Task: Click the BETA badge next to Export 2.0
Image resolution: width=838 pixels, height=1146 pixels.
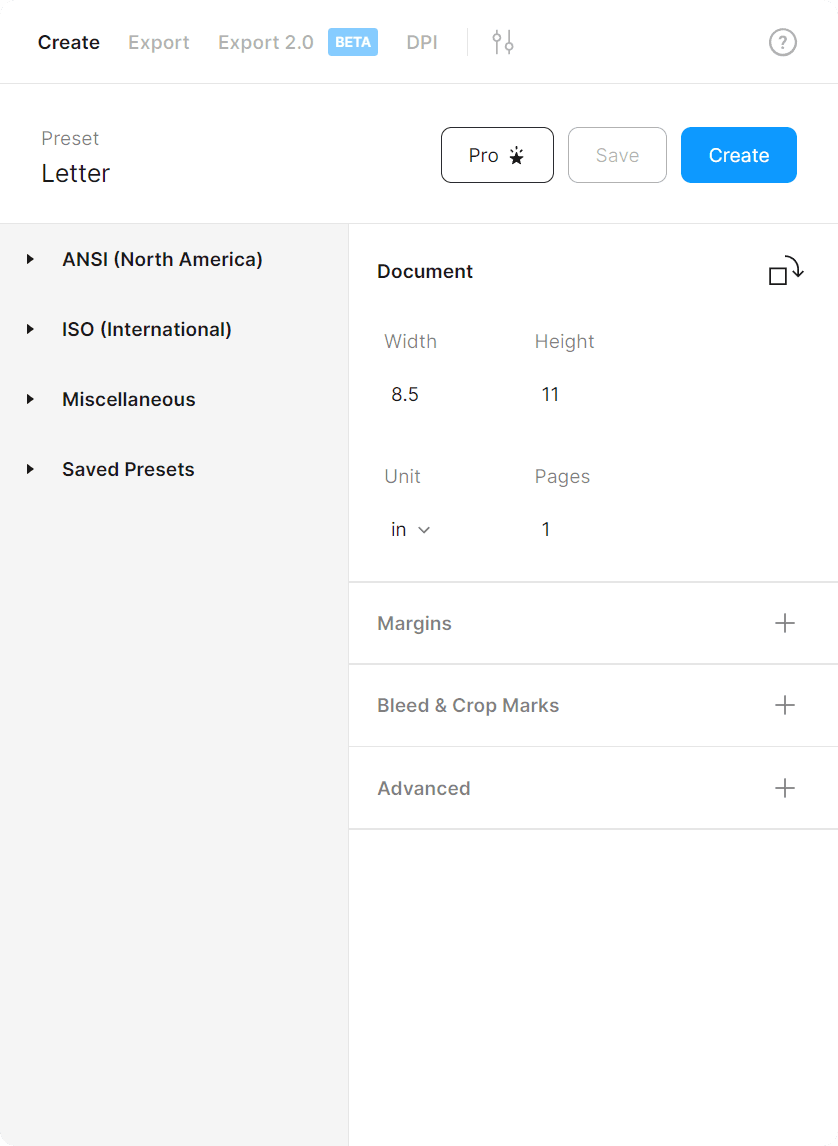Action: point(352,42)
